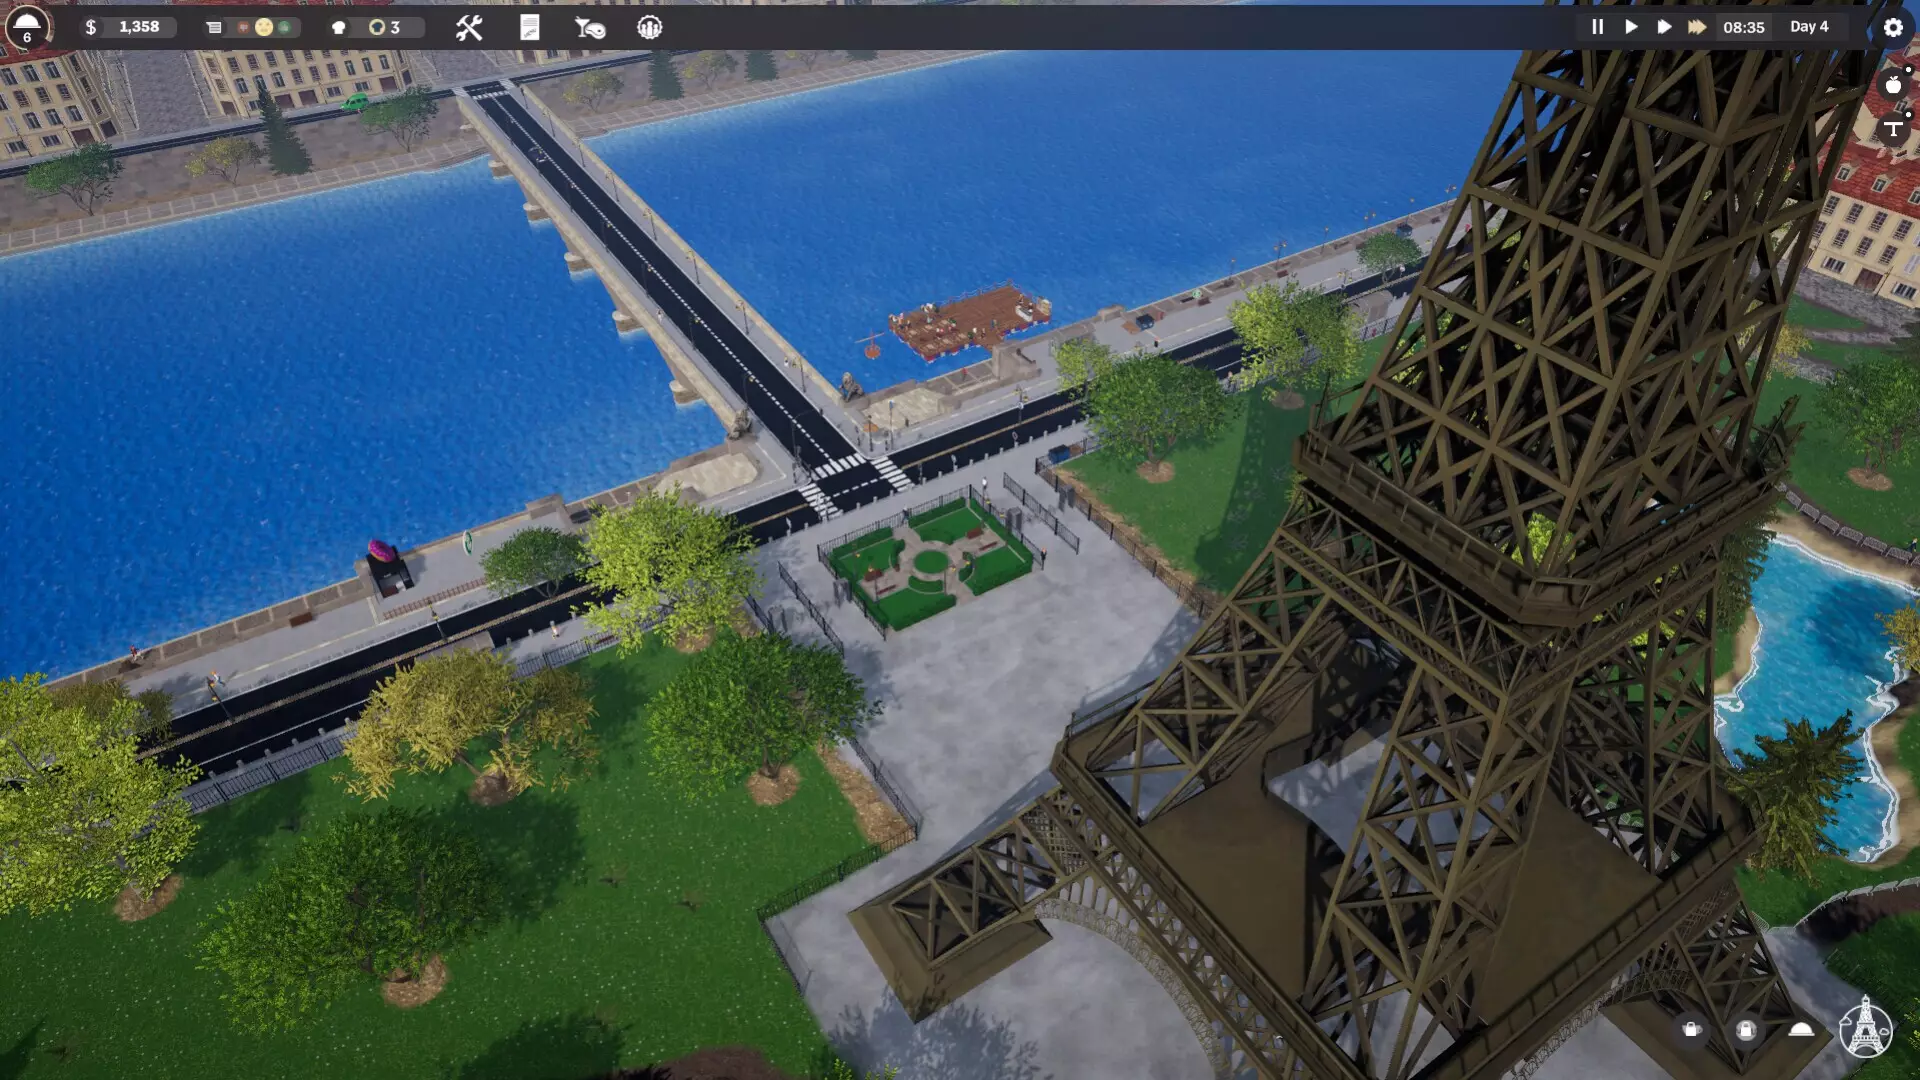Expand the Day 4 date display

[x=1810, y=27]
